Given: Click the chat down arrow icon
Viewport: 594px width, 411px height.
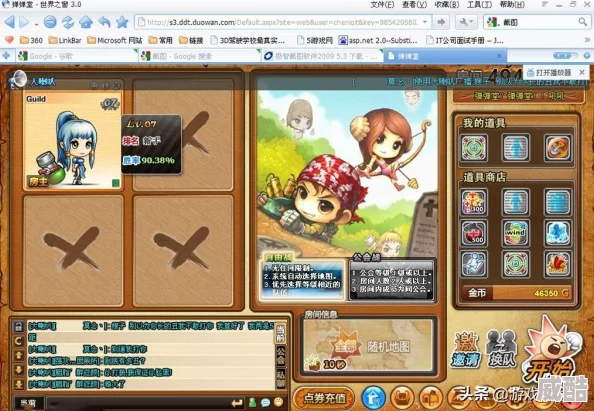Looking at the screenshot, I should tap(18, 370).
